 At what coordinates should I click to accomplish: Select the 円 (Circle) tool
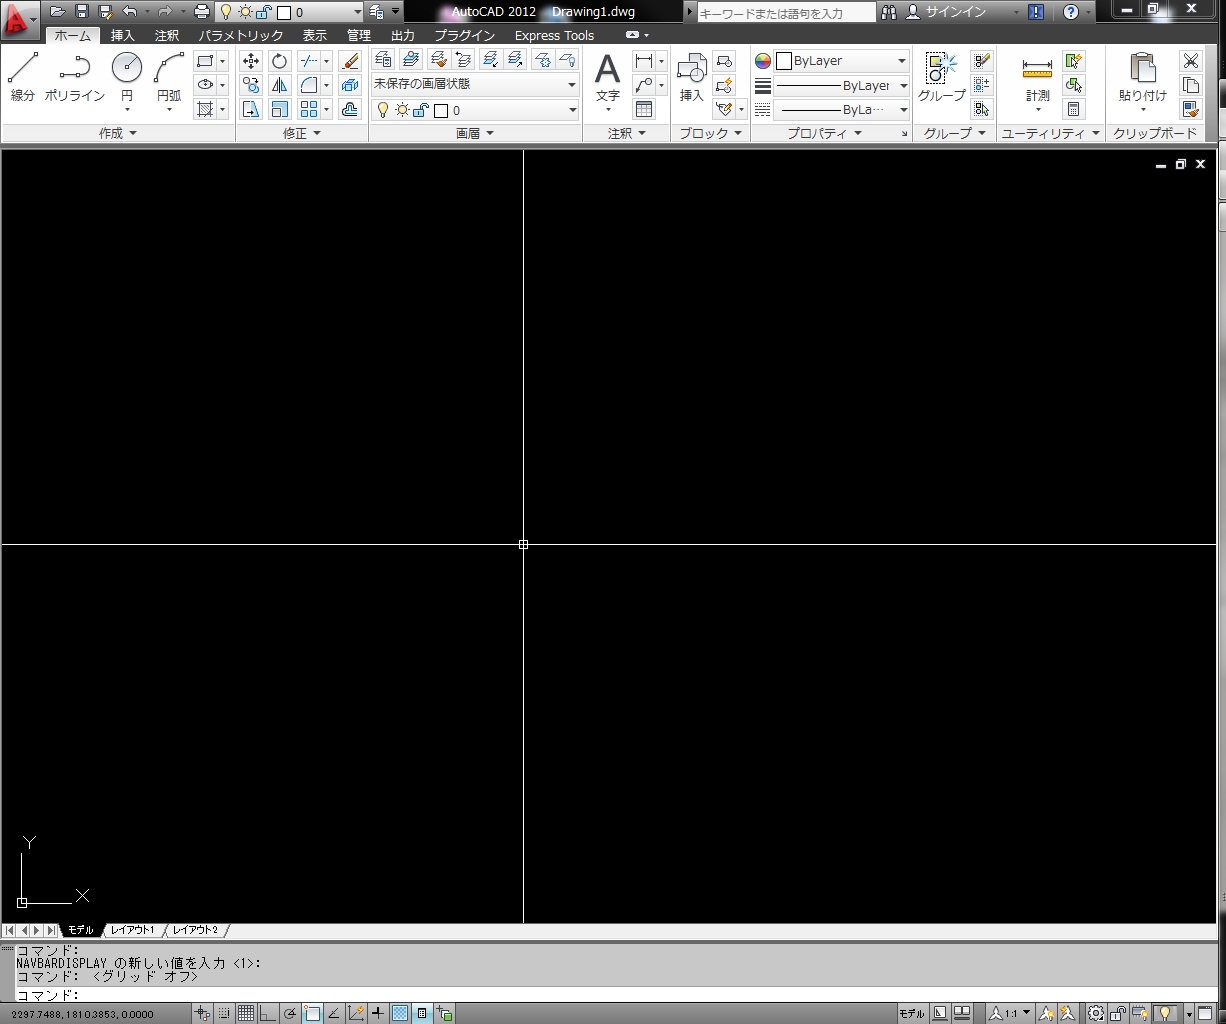127,80
